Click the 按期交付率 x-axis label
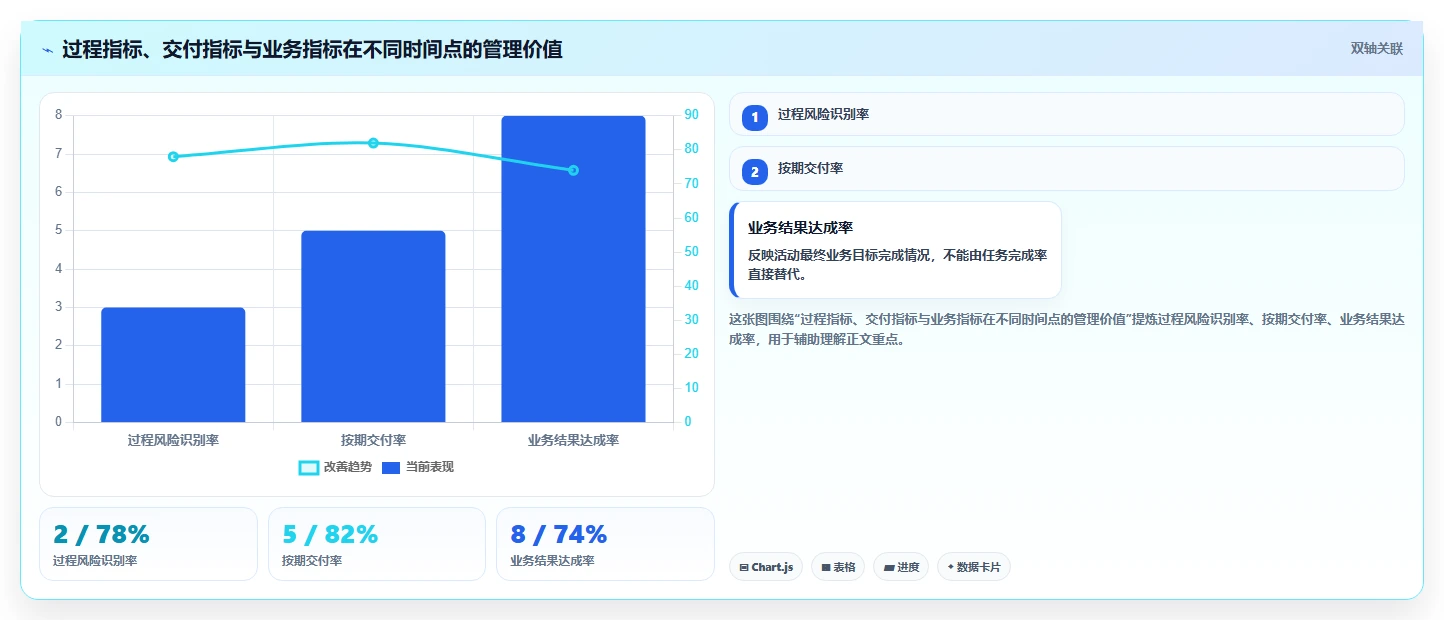 pos(373,440)
